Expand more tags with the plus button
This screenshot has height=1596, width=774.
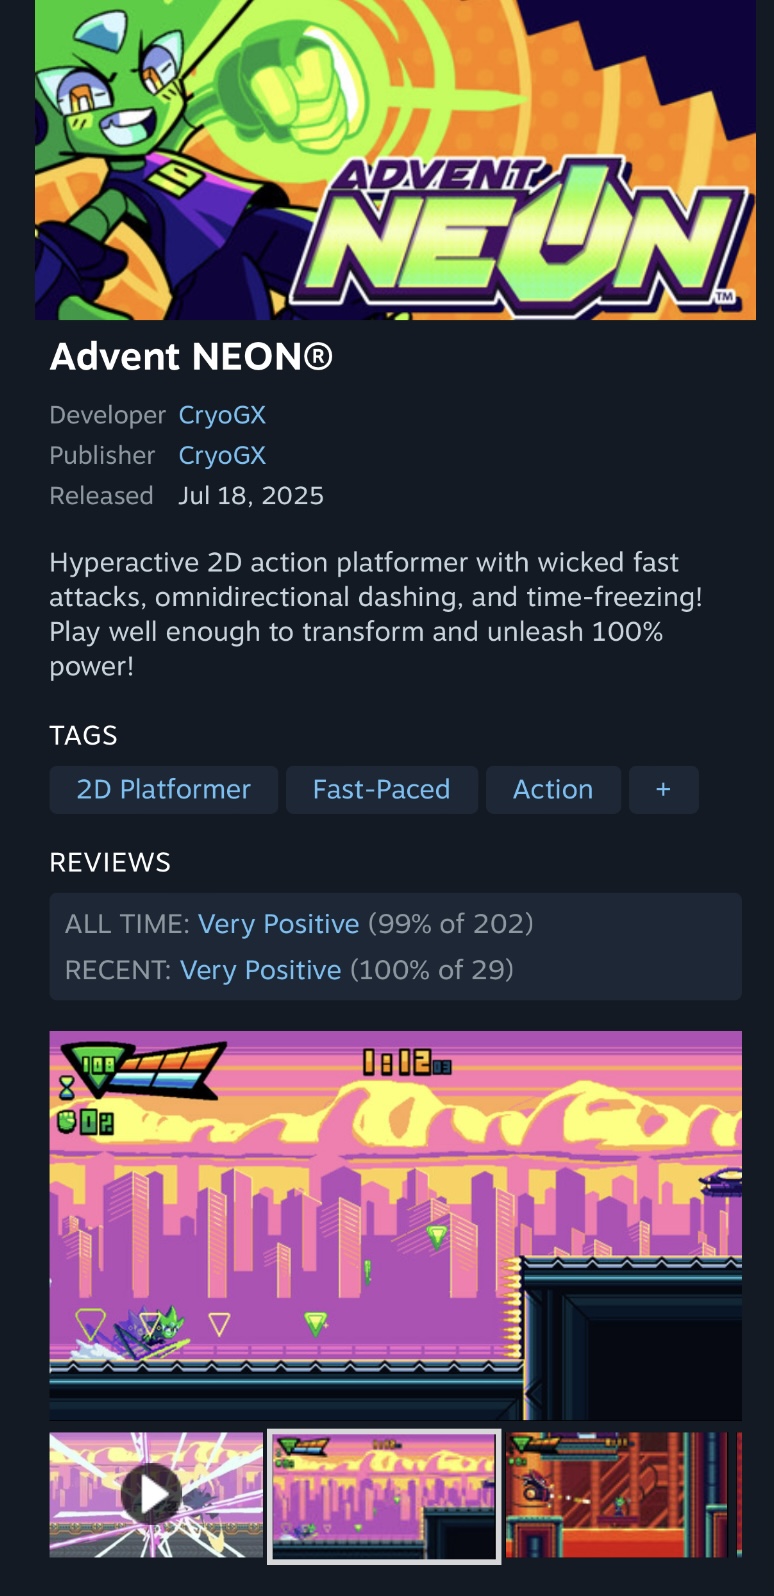[663, 790]
